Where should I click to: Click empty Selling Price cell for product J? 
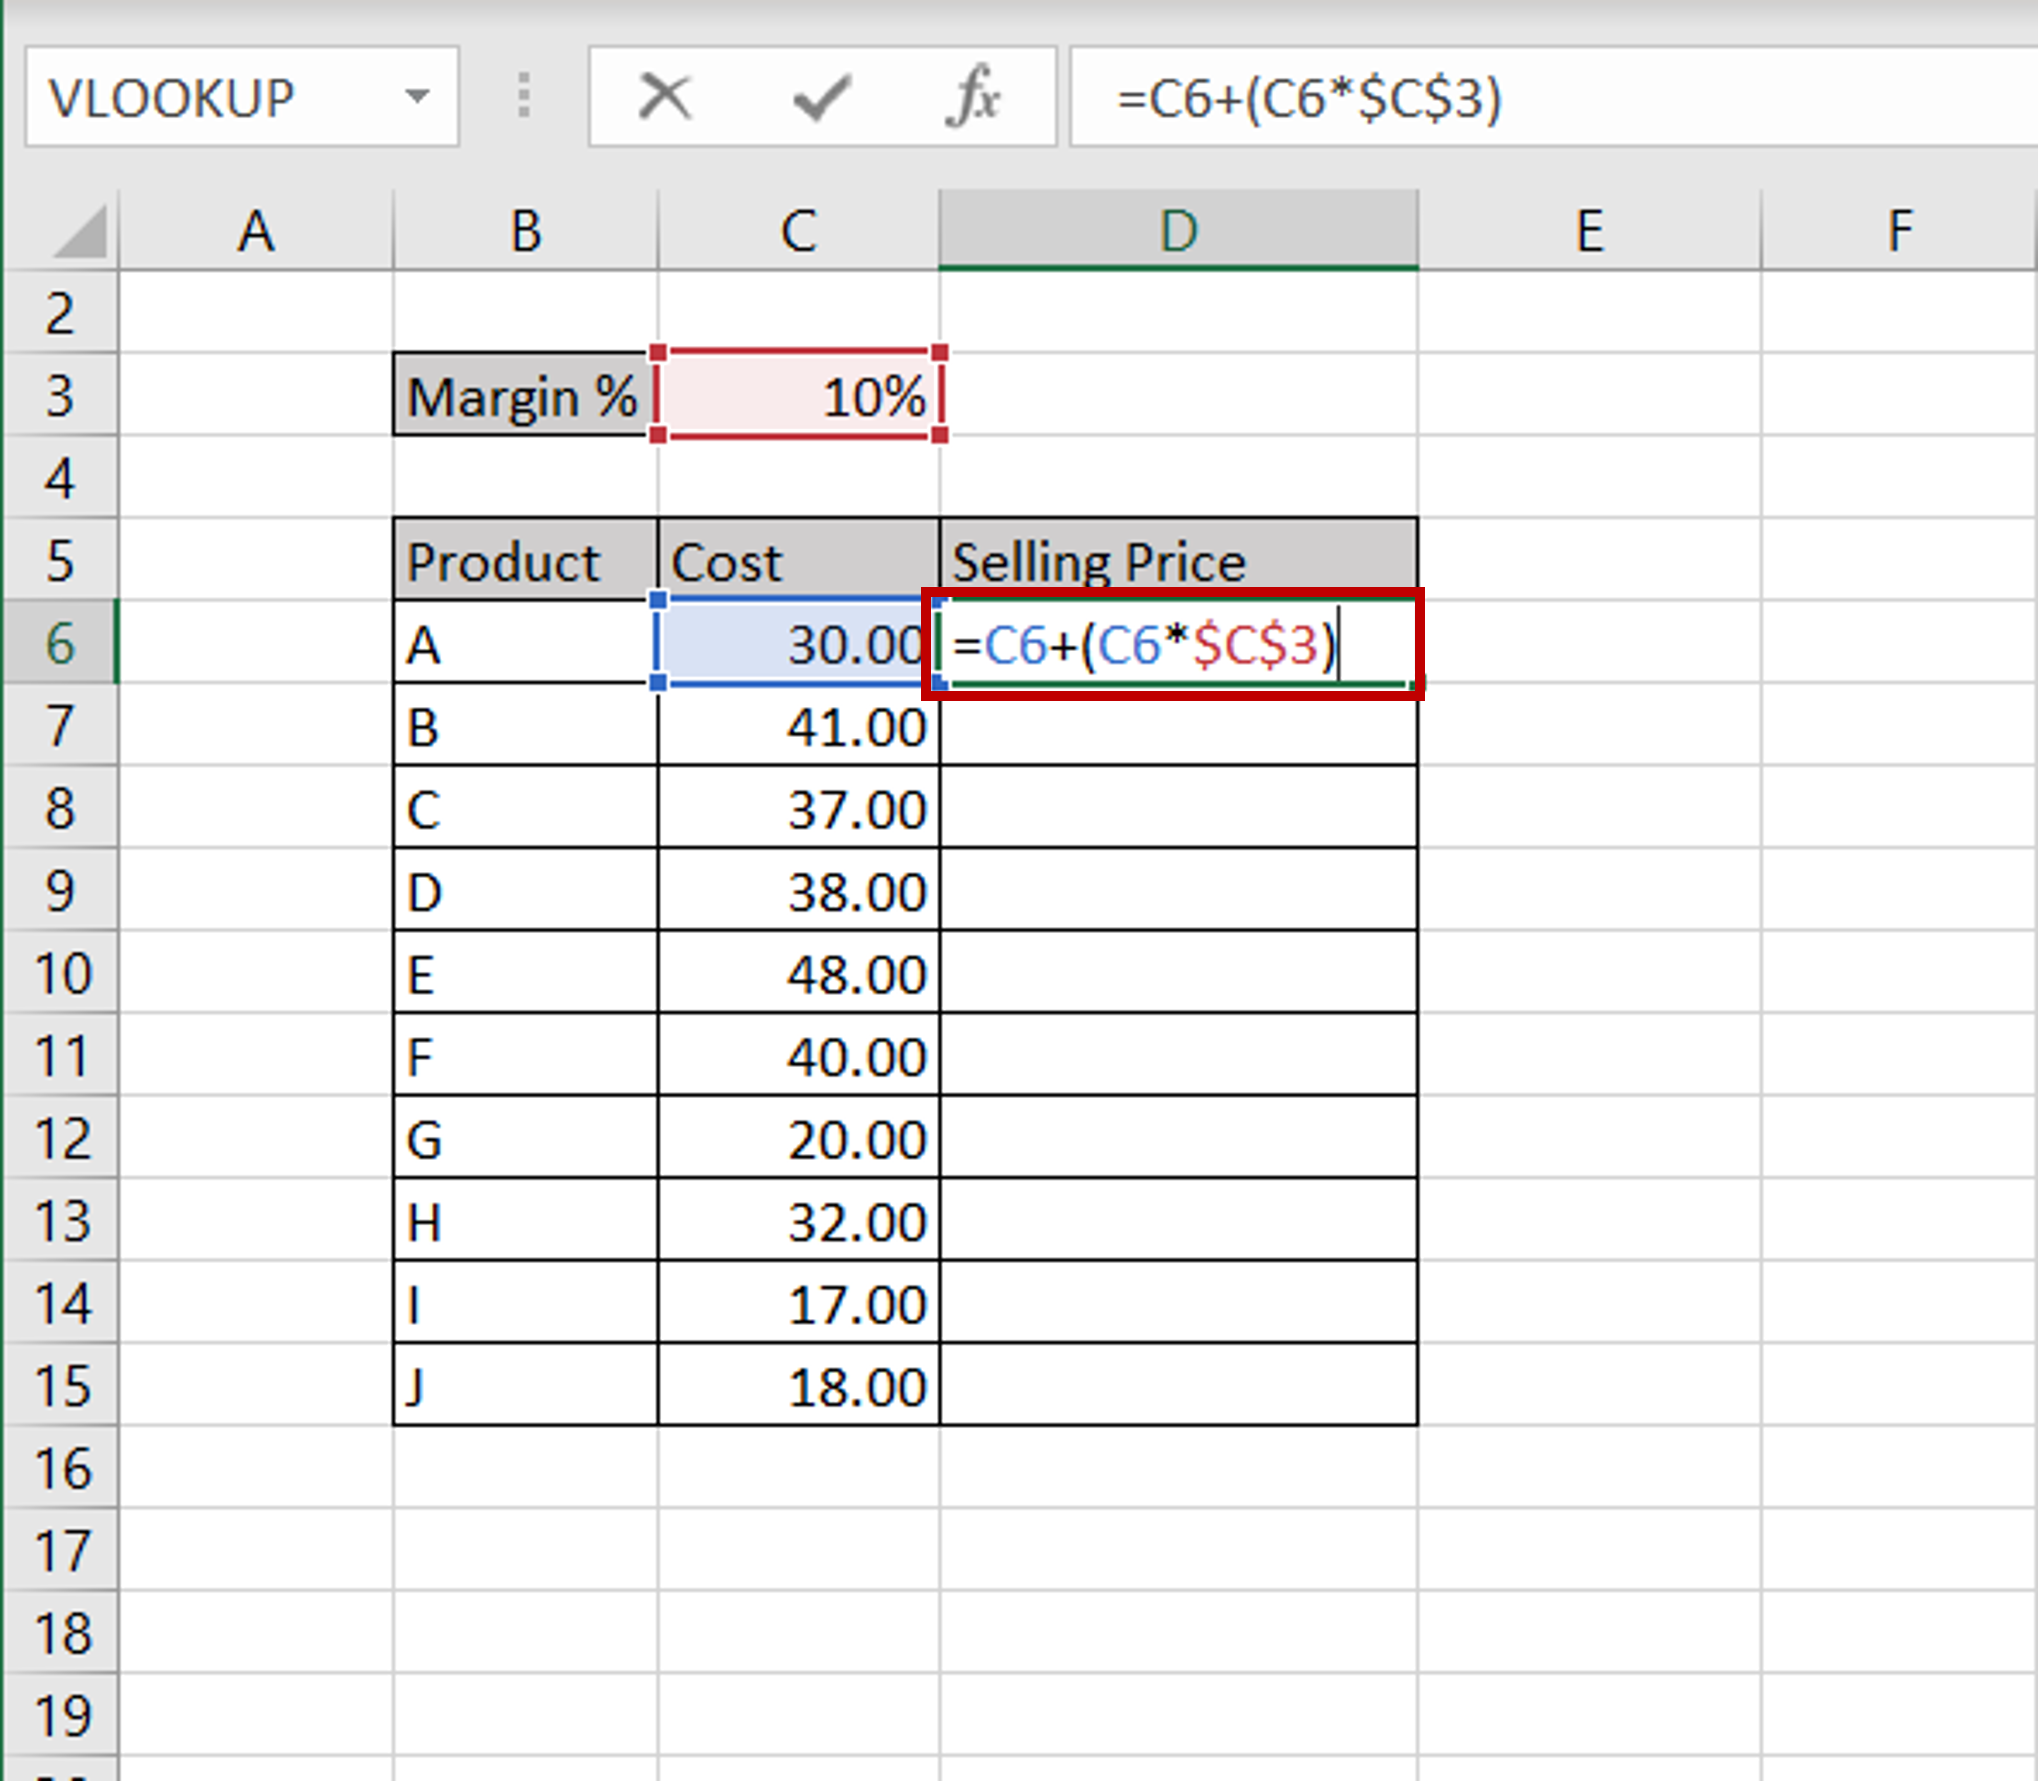tap(1179, 1385)
